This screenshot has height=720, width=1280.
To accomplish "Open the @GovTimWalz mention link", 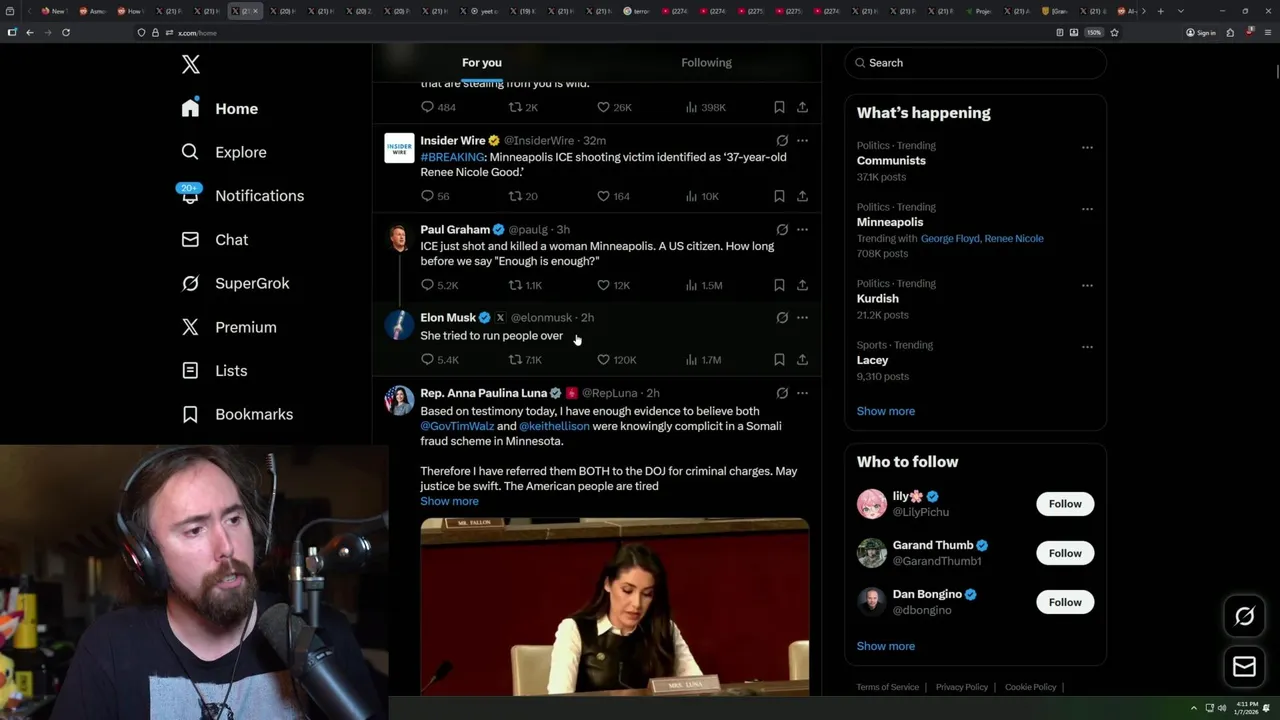I will click(457, 426).
